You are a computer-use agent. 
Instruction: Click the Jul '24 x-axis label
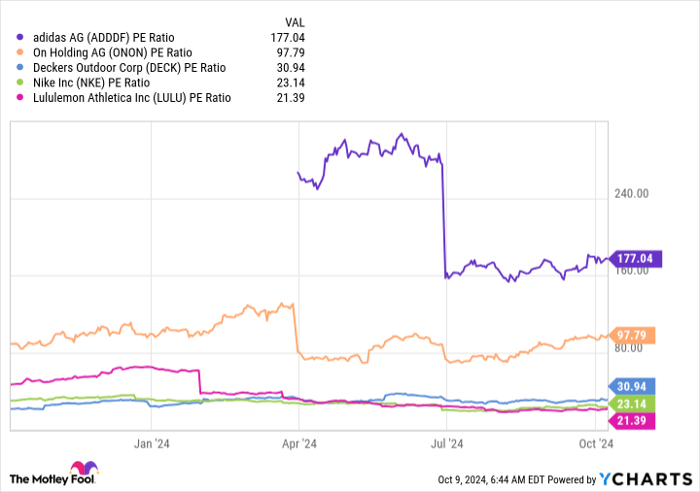coord(446,442)
